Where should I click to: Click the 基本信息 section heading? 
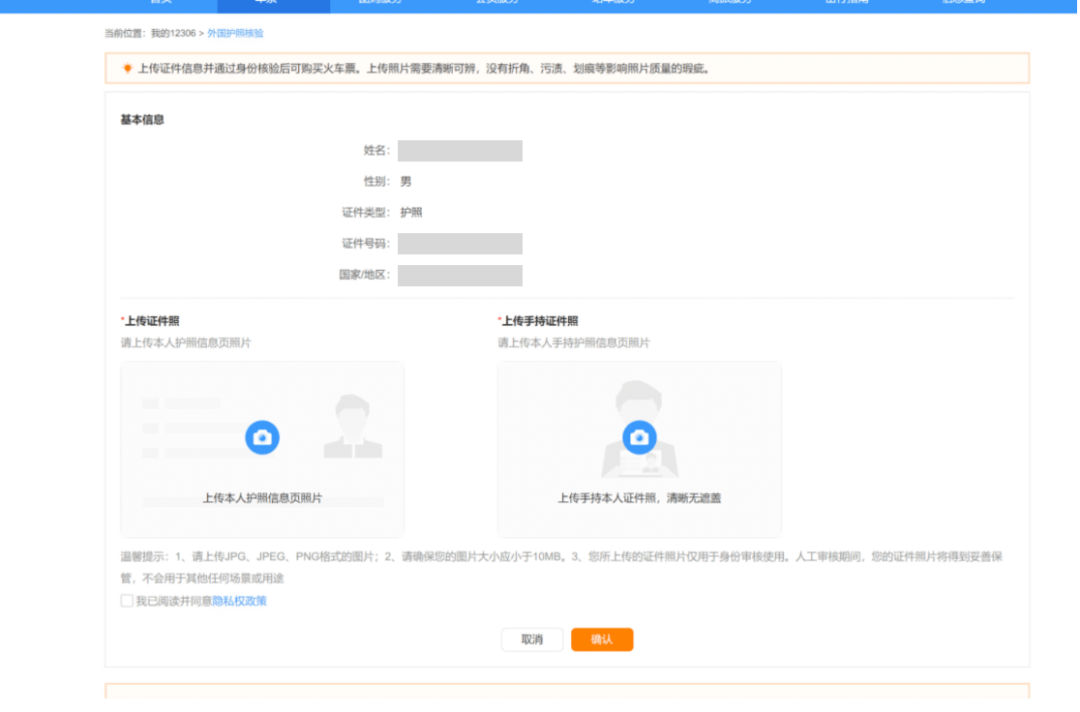click(x=143, y=120)
